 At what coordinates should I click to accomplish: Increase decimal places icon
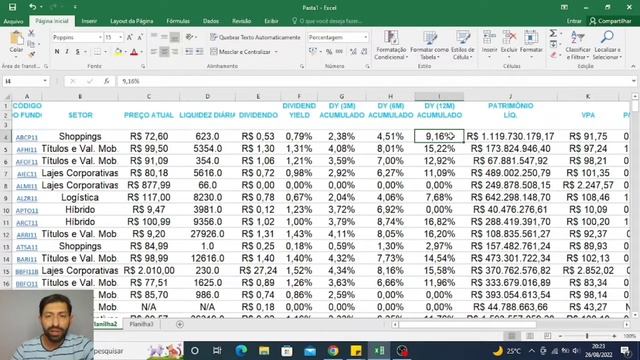(x=353, y=52)
